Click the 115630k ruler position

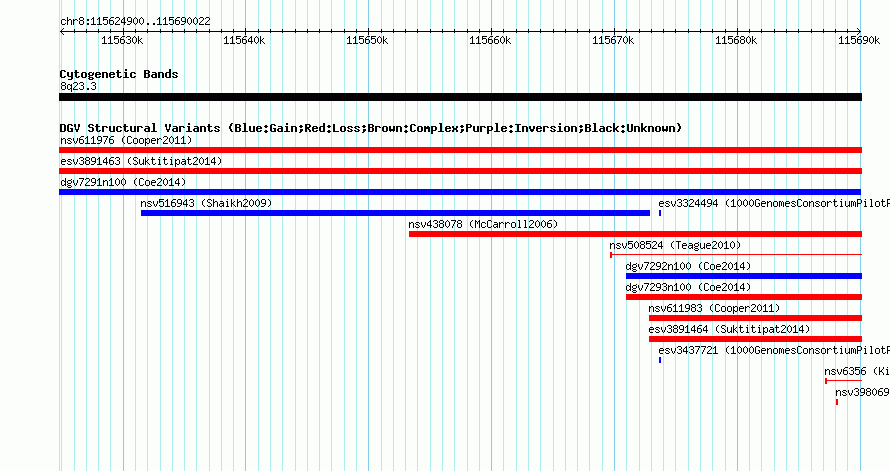pyautogui.click(x=122, y=40)
